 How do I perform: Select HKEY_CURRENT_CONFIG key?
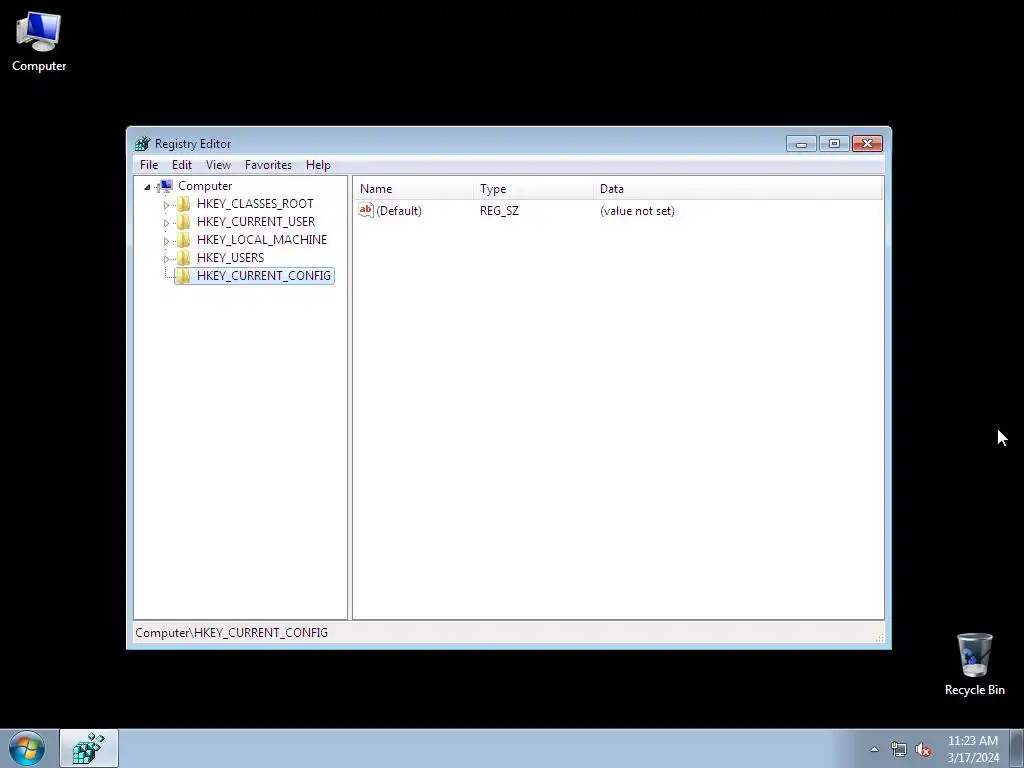click(x=263, y=276)
